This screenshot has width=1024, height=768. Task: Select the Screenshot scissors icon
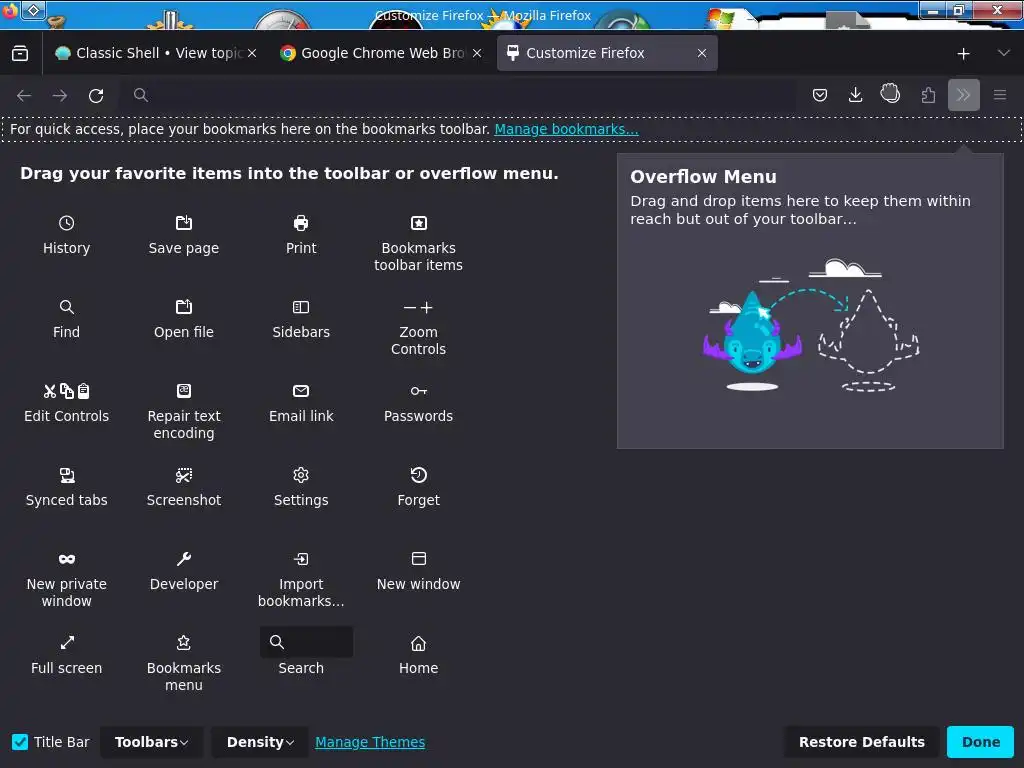(x=184, y=475)
